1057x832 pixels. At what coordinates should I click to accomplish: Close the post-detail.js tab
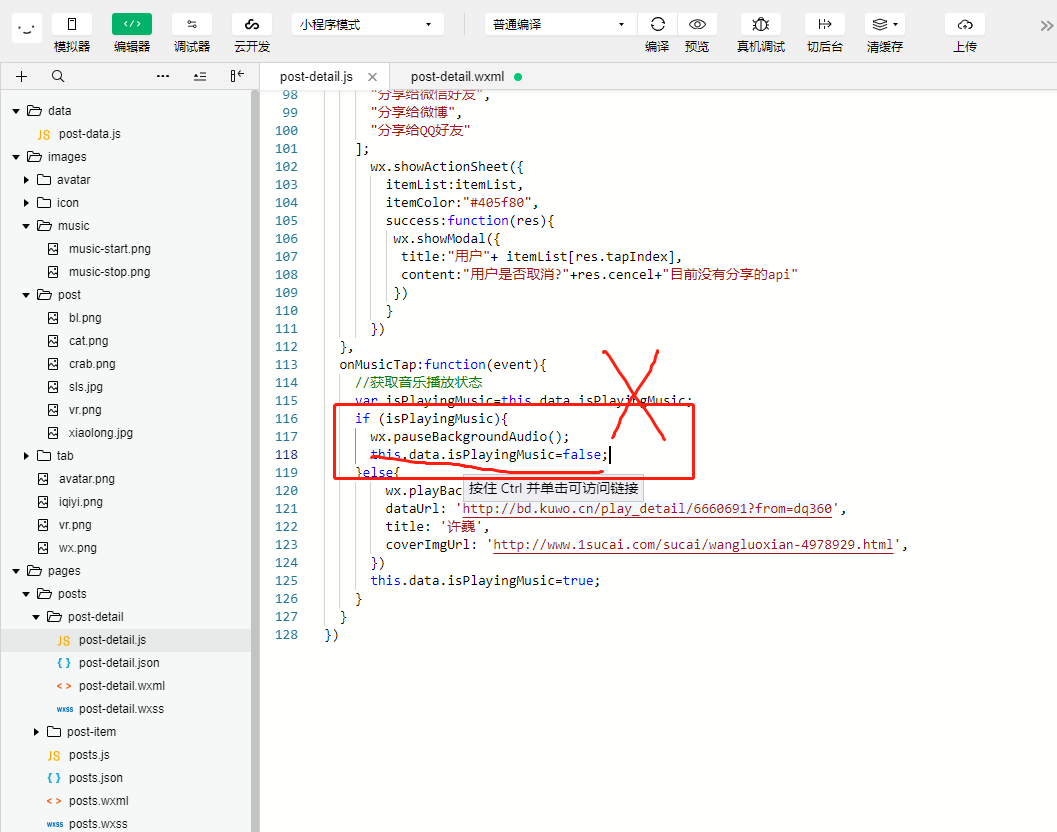pyautogui.click(x=373, y=77)
